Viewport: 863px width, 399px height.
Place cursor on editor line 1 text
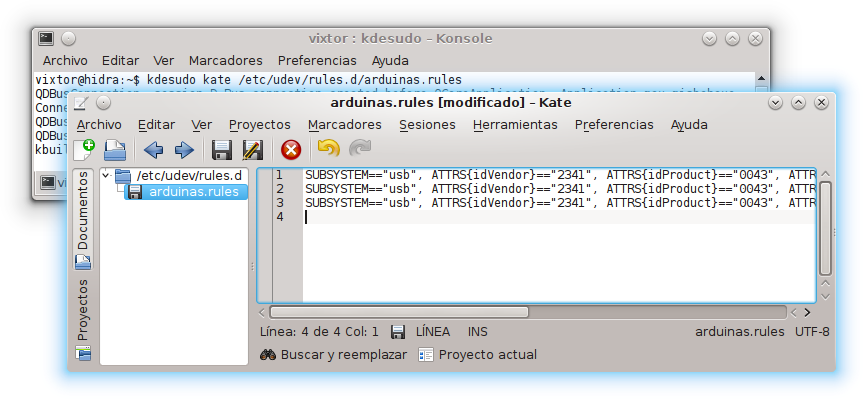pos(560,175)
